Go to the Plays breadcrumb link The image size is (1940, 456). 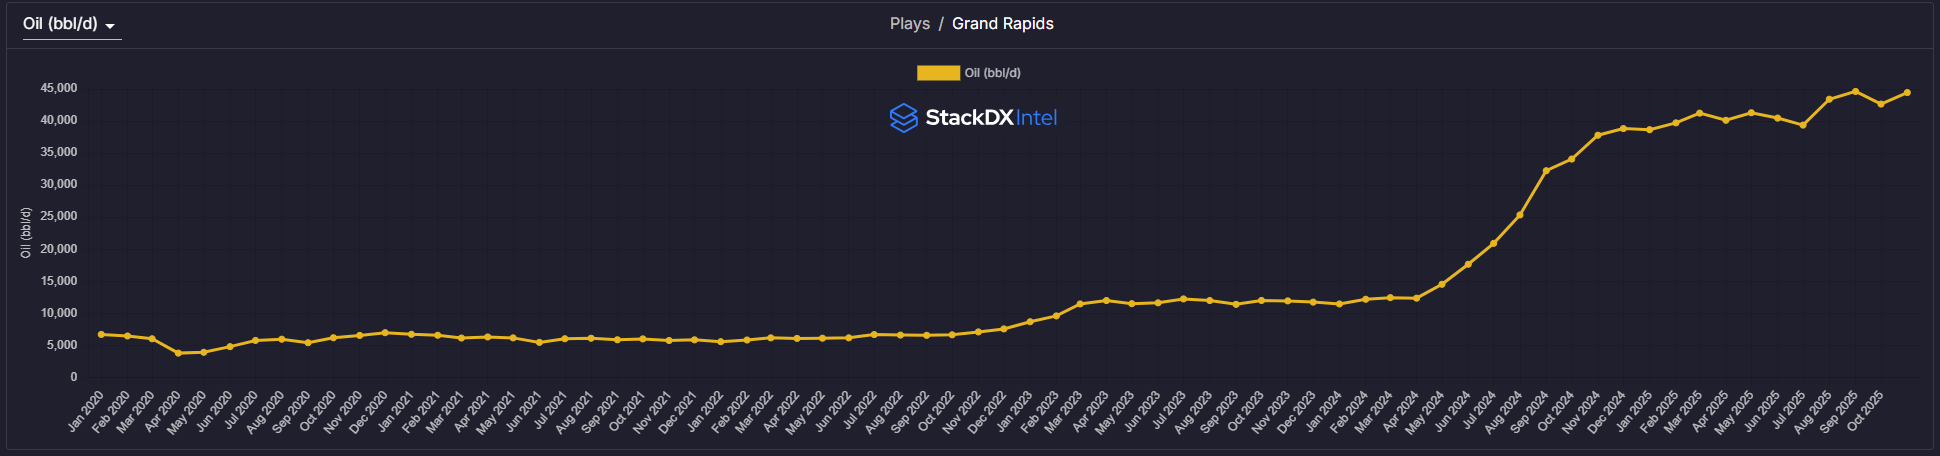pyautogui.click(x=909, y=24)
